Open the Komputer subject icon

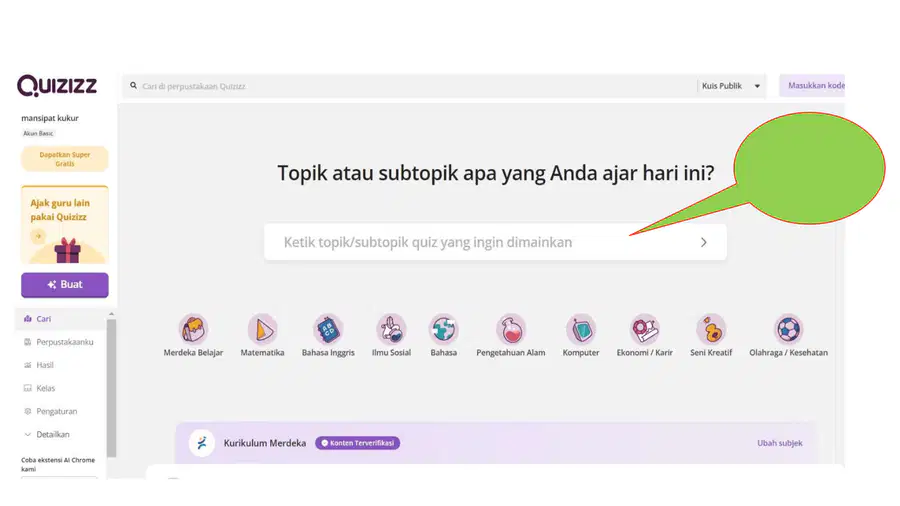[x=581, y=329]
